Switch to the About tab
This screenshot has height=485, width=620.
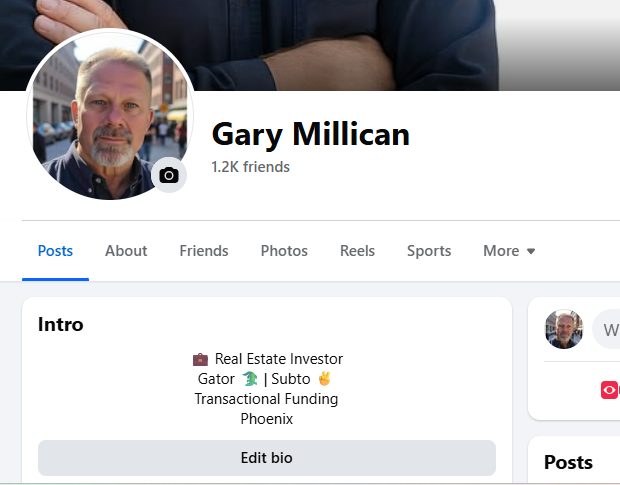click(126, 251)
